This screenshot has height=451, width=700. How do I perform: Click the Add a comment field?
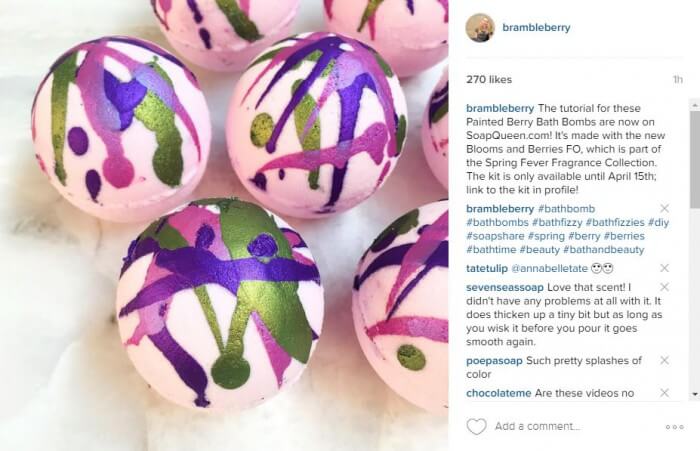tap(537, 426)
